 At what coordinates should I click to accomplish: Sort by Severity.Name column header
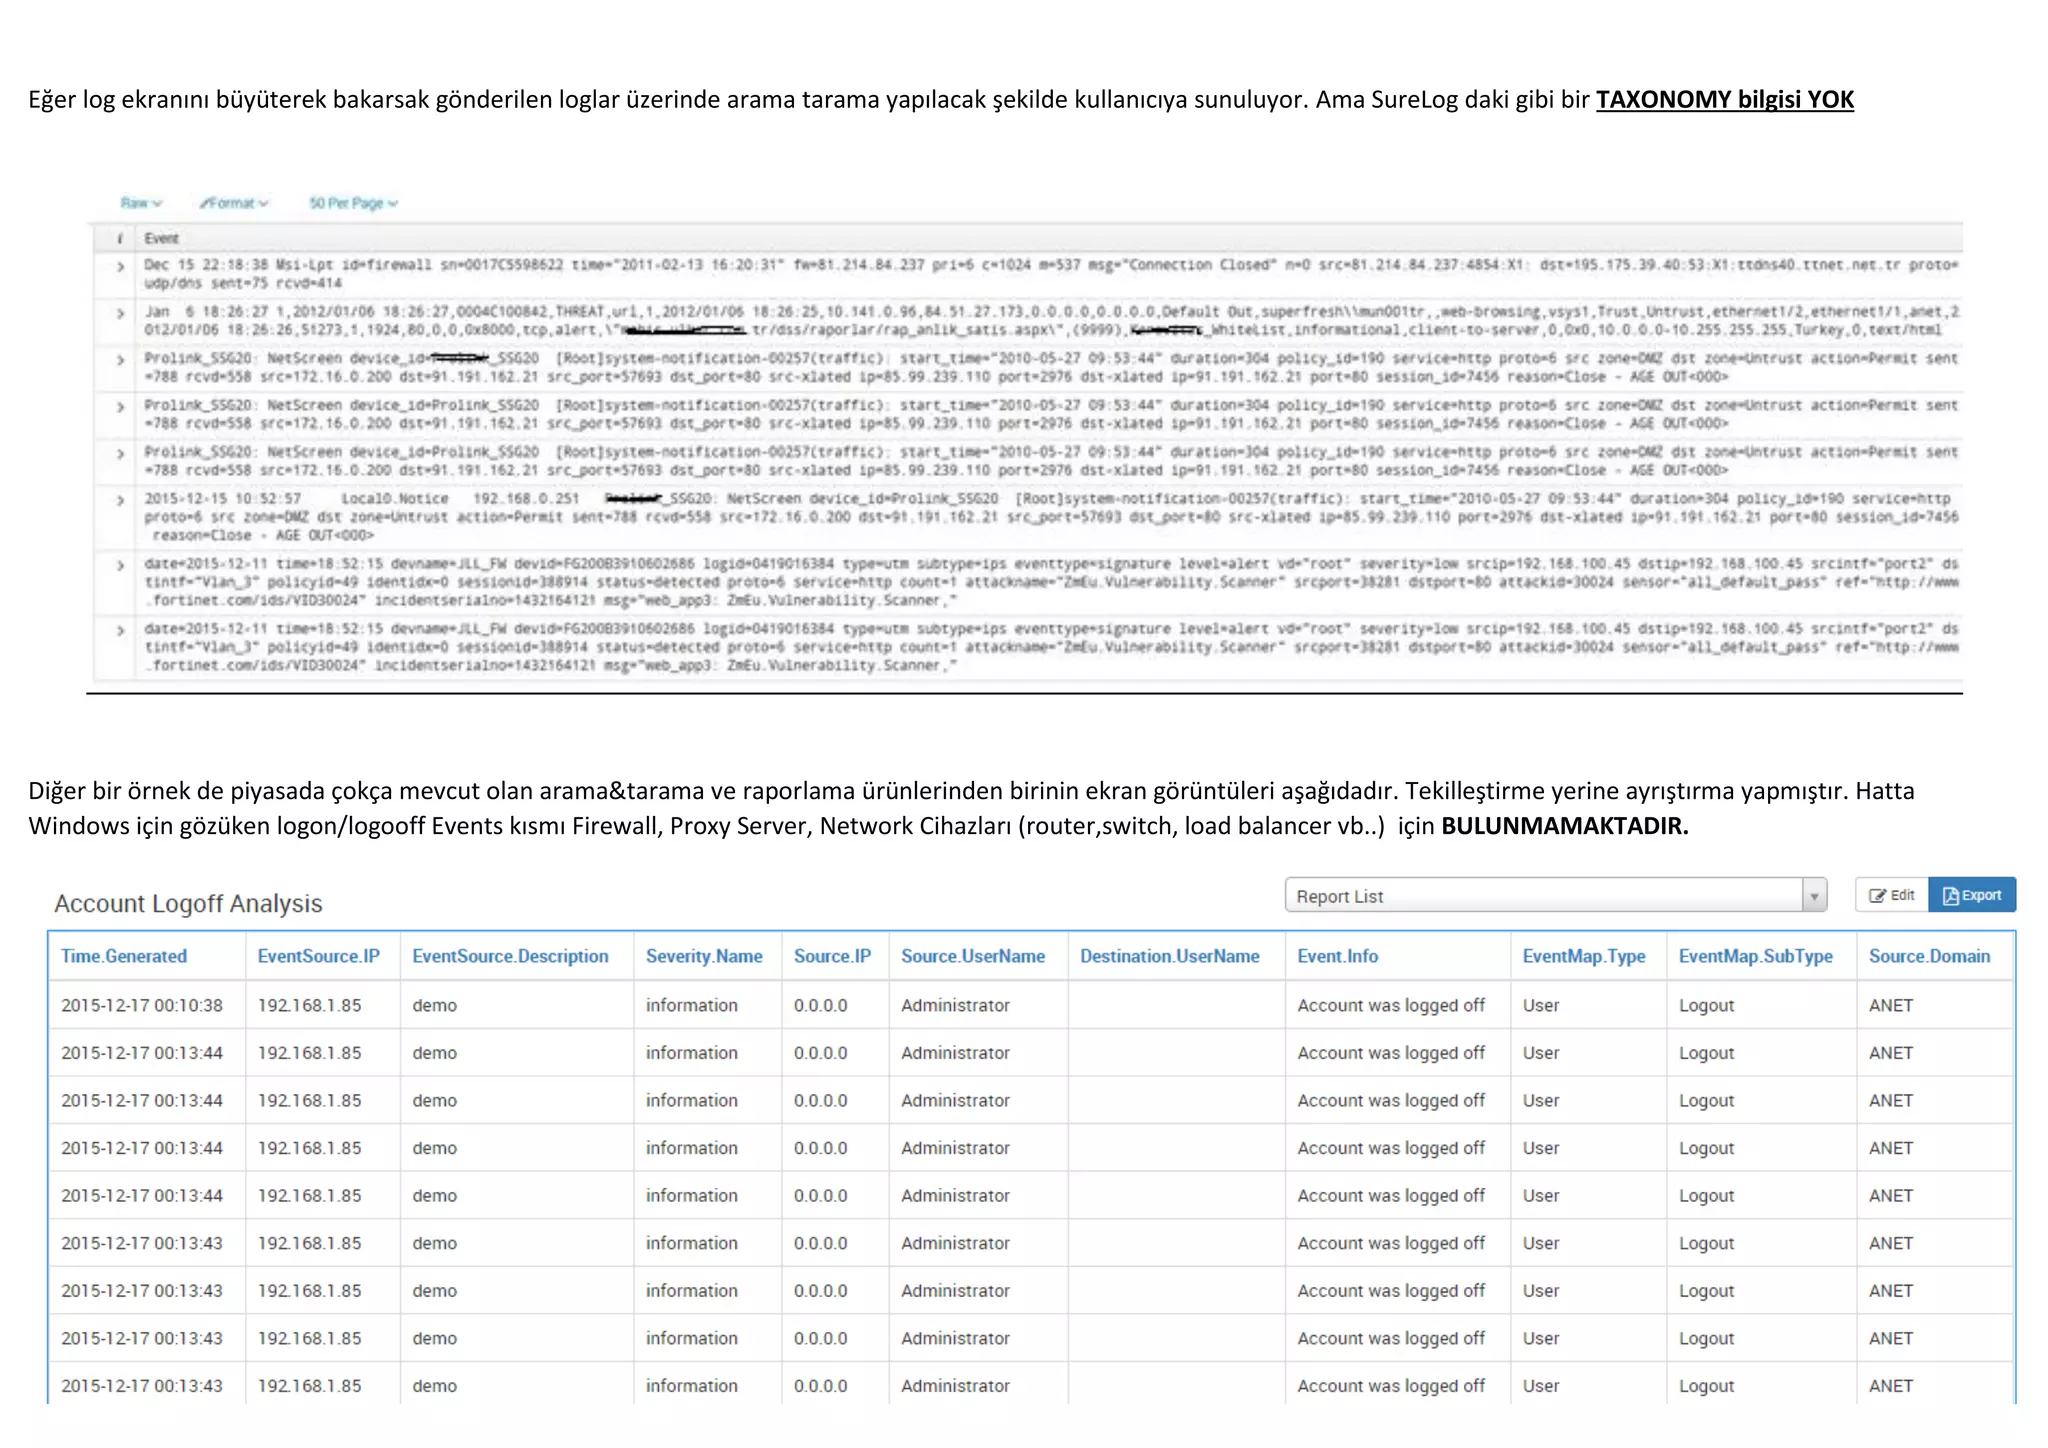703,956
